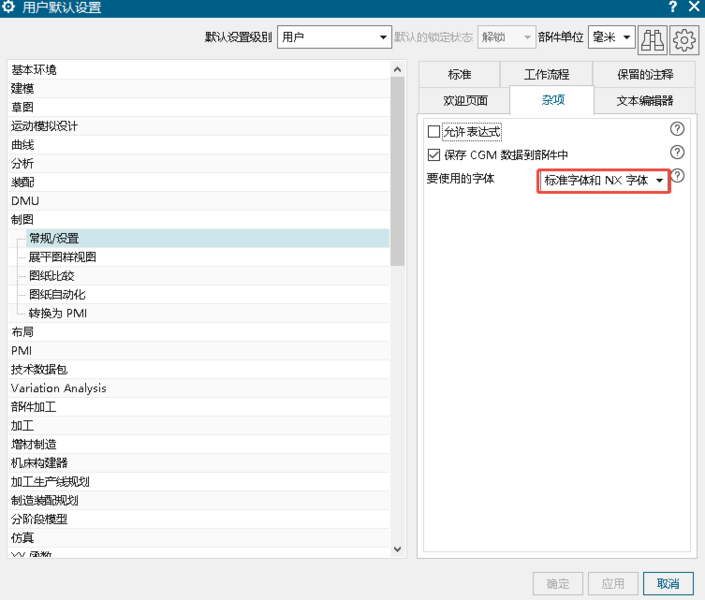This screenshot has width=705, height=600.
Task: Select 部件加工 in the category list
Action: point(199,407)
